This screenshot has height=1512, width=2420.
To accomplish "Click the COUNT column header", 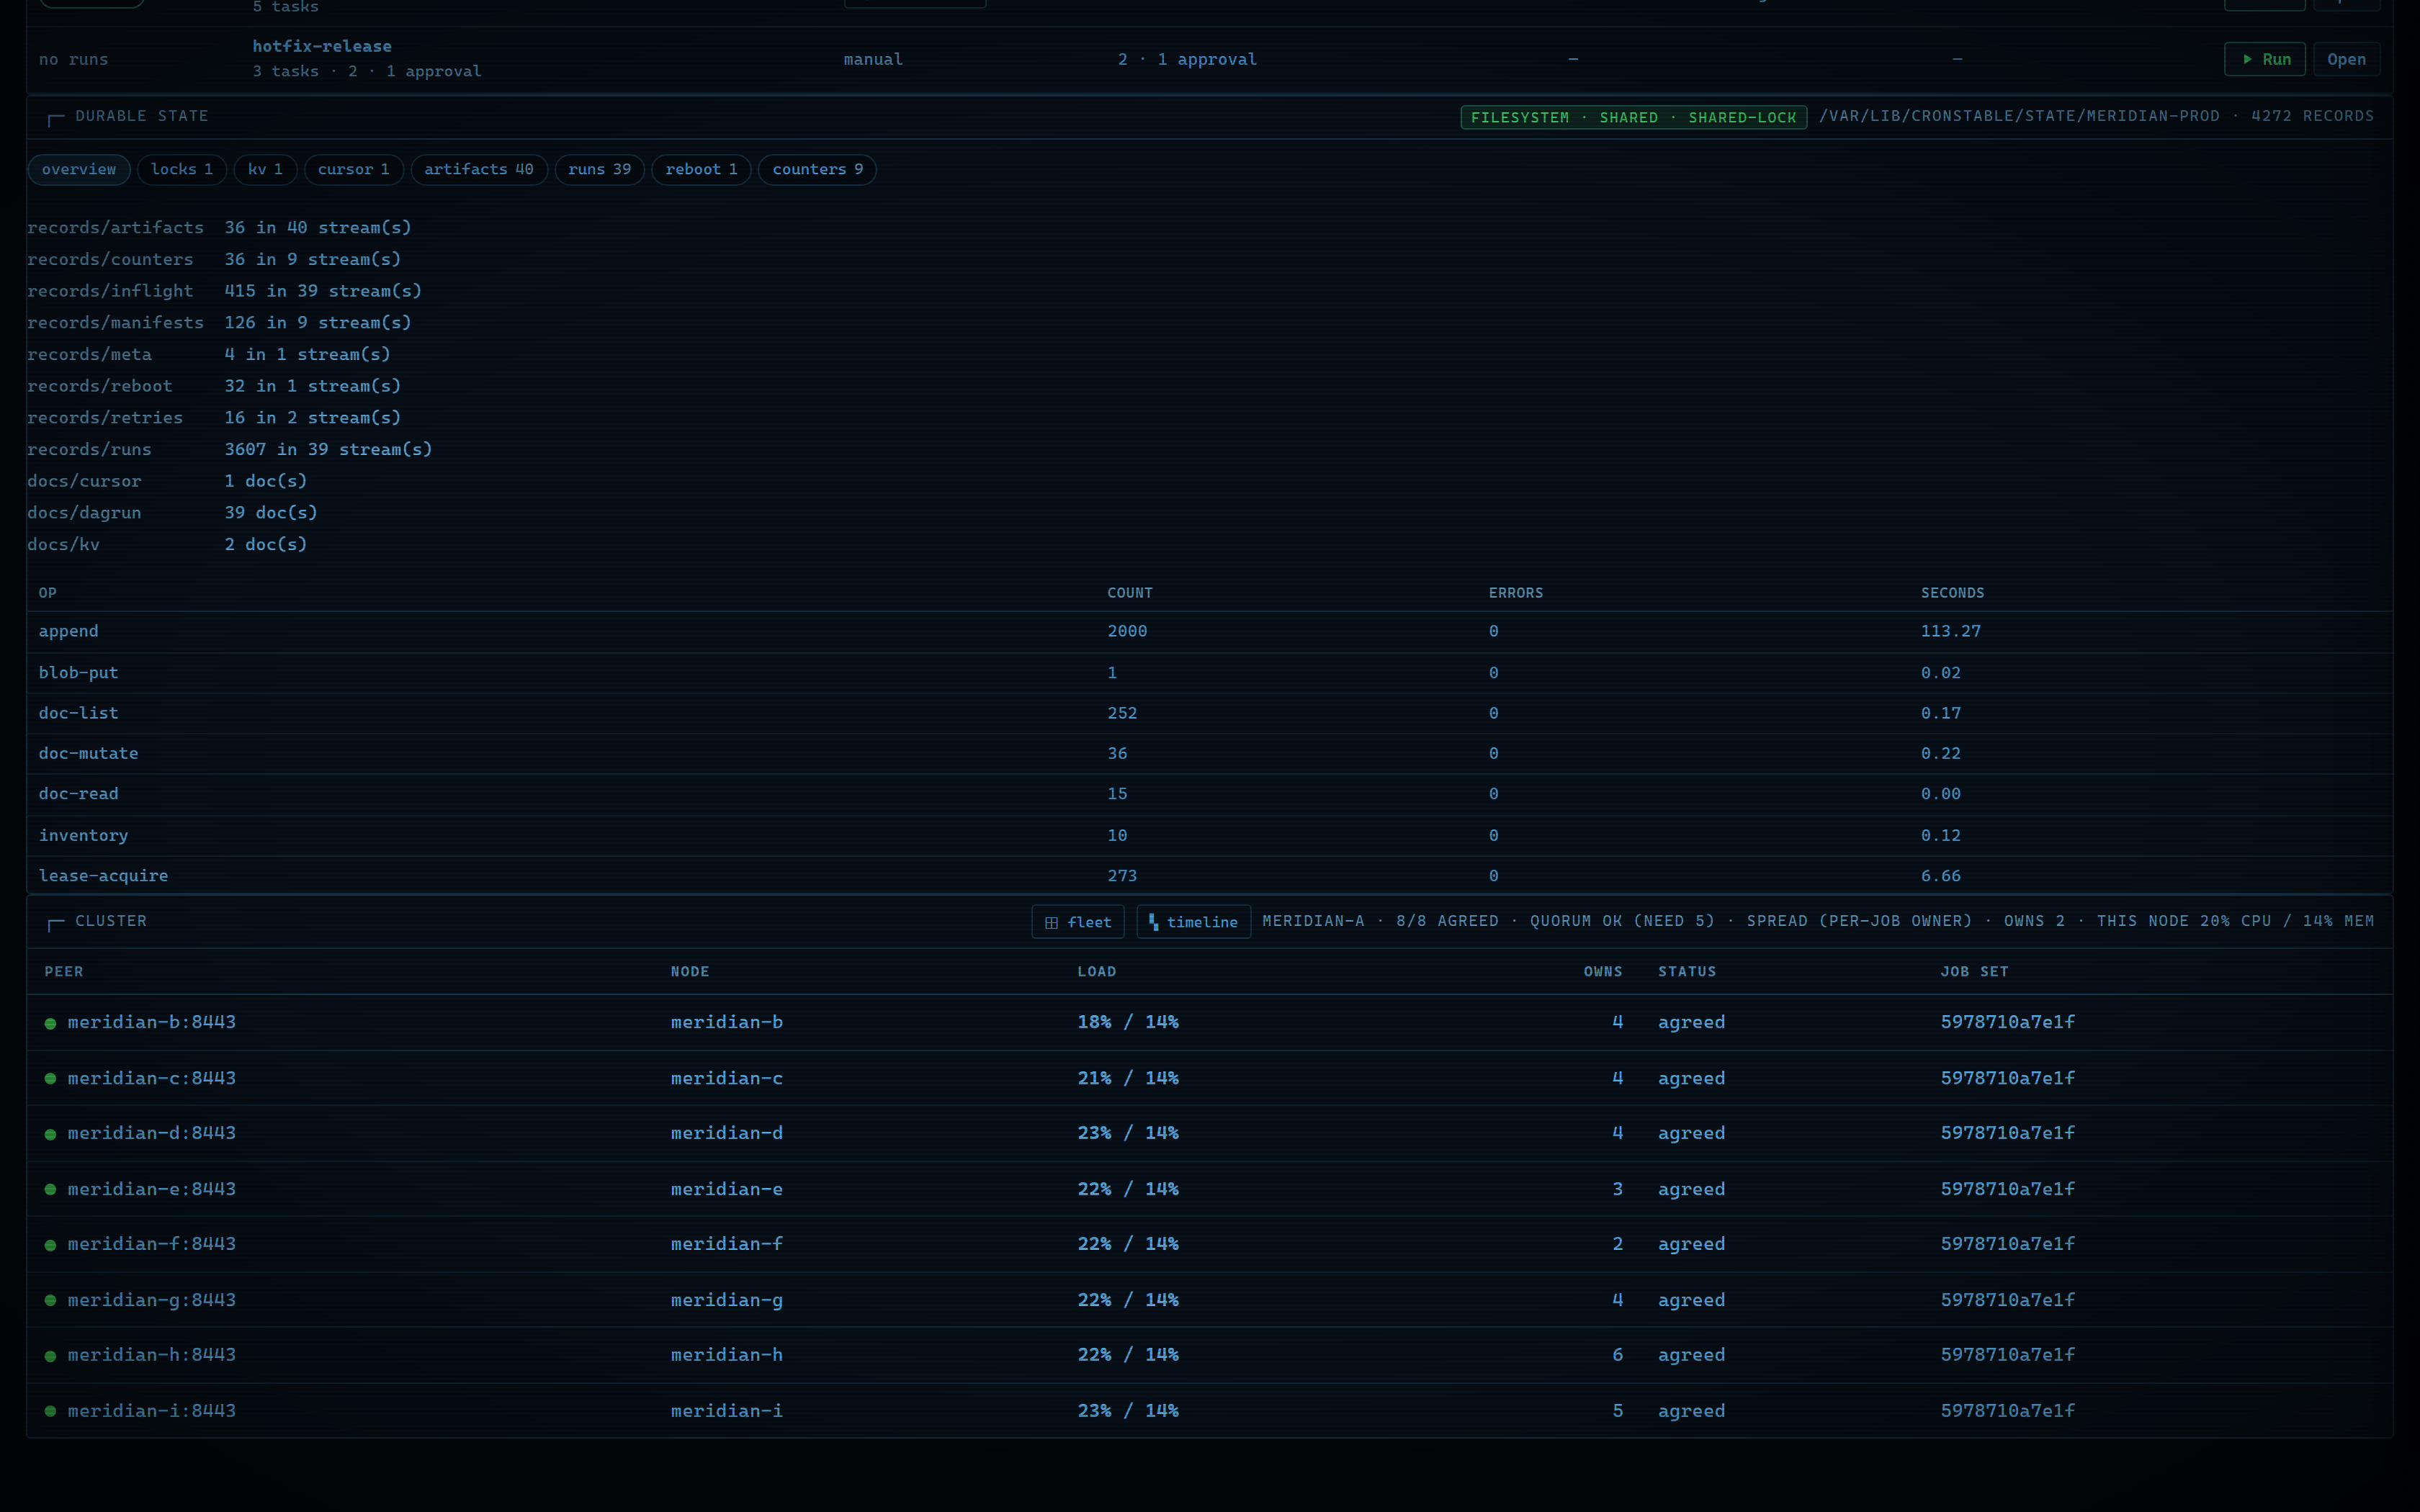I will 1129,593.
